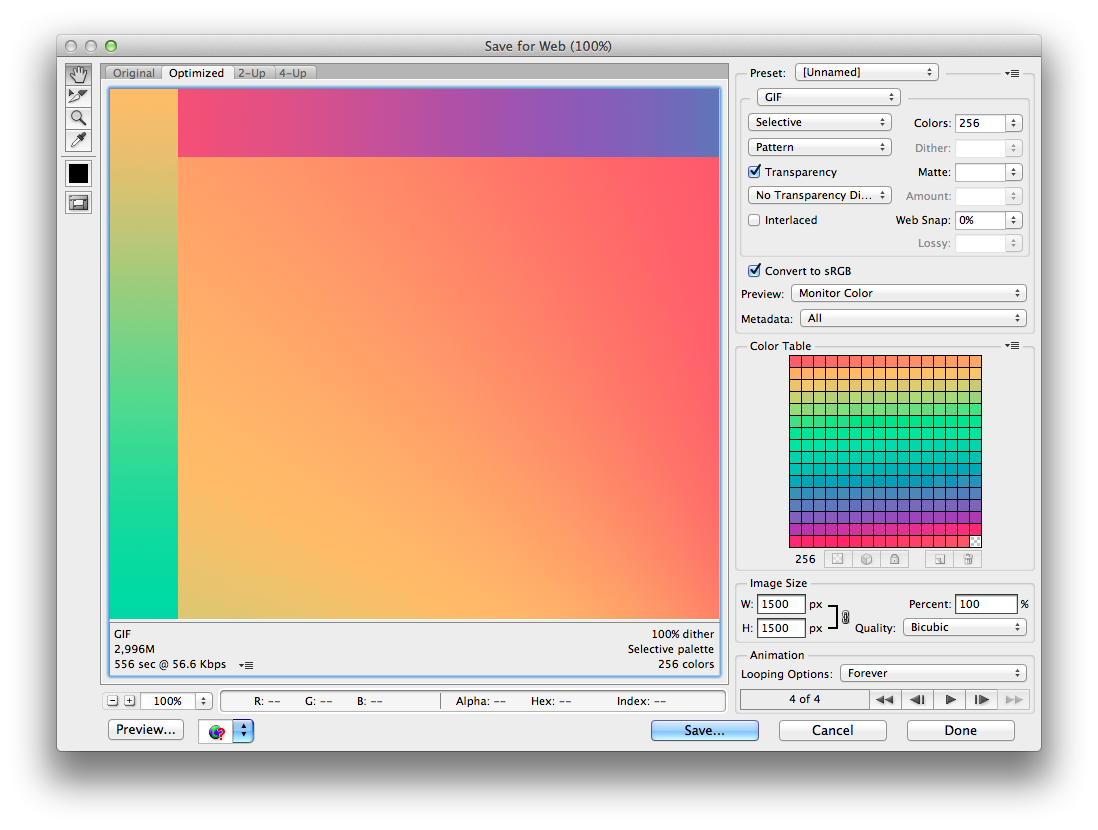Viewport: 1098px width, 830px height.
Task: Click the image height H field
Action: pos(781,628)
